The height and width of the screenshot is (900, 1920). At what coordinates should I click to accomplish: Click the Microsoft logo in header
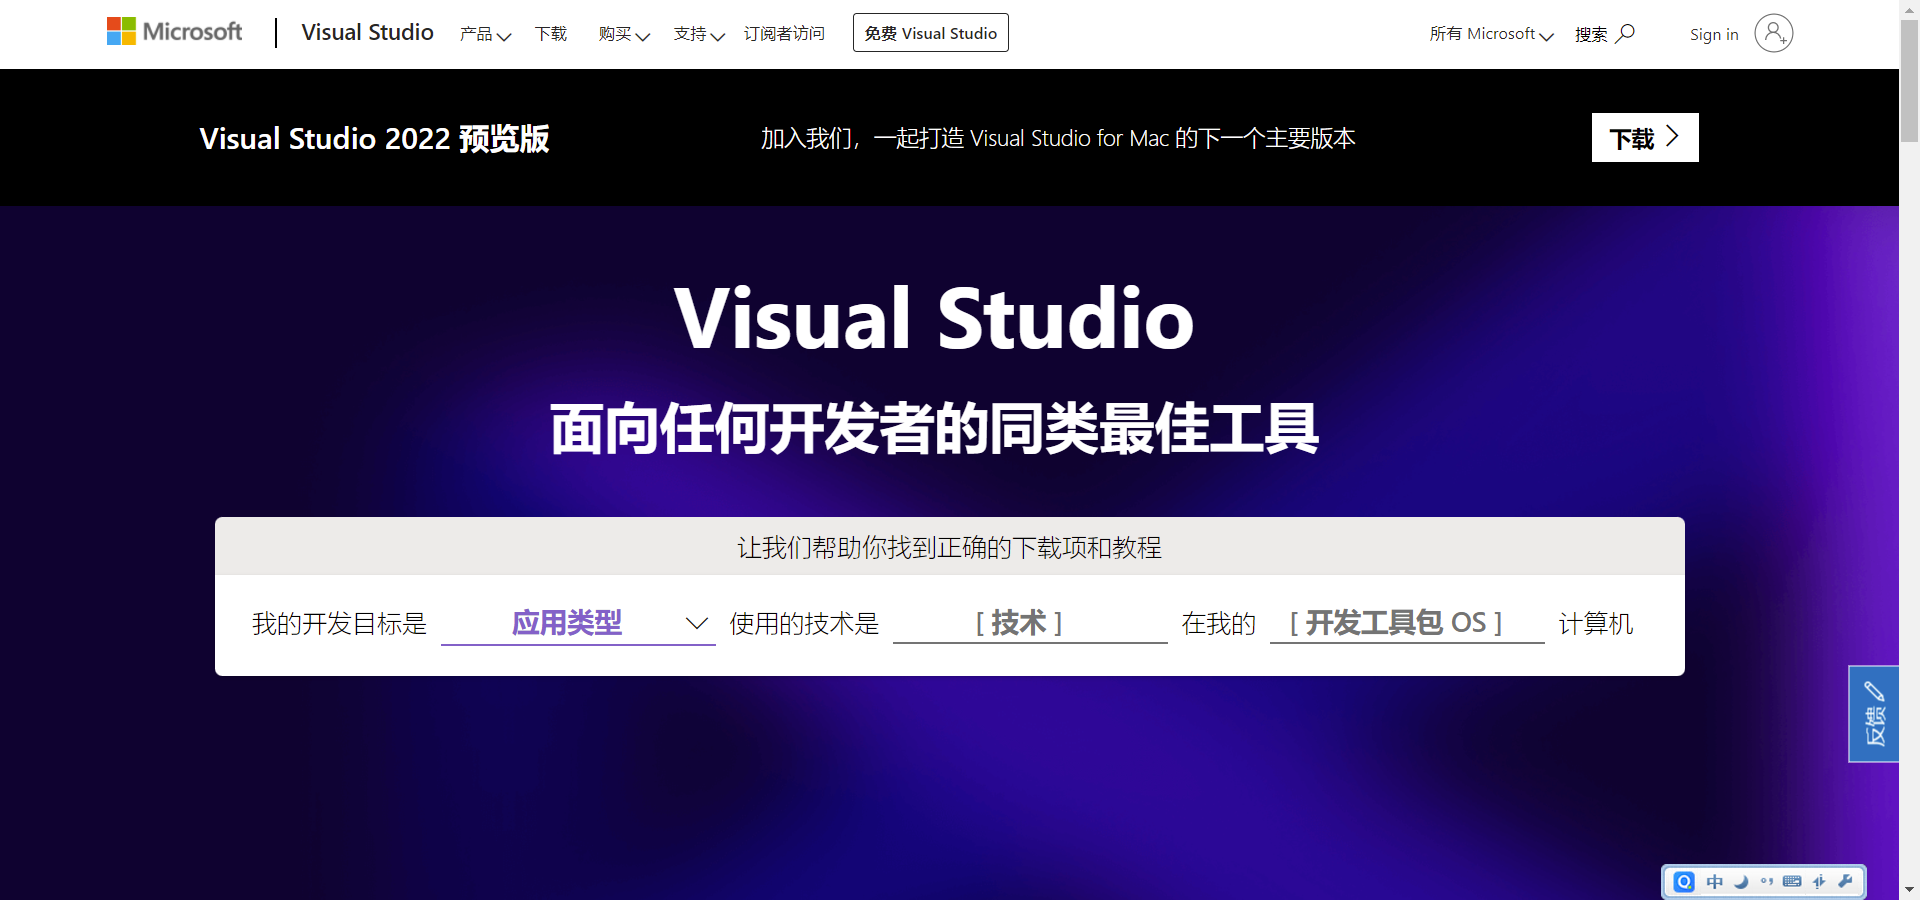click(174, 32)
